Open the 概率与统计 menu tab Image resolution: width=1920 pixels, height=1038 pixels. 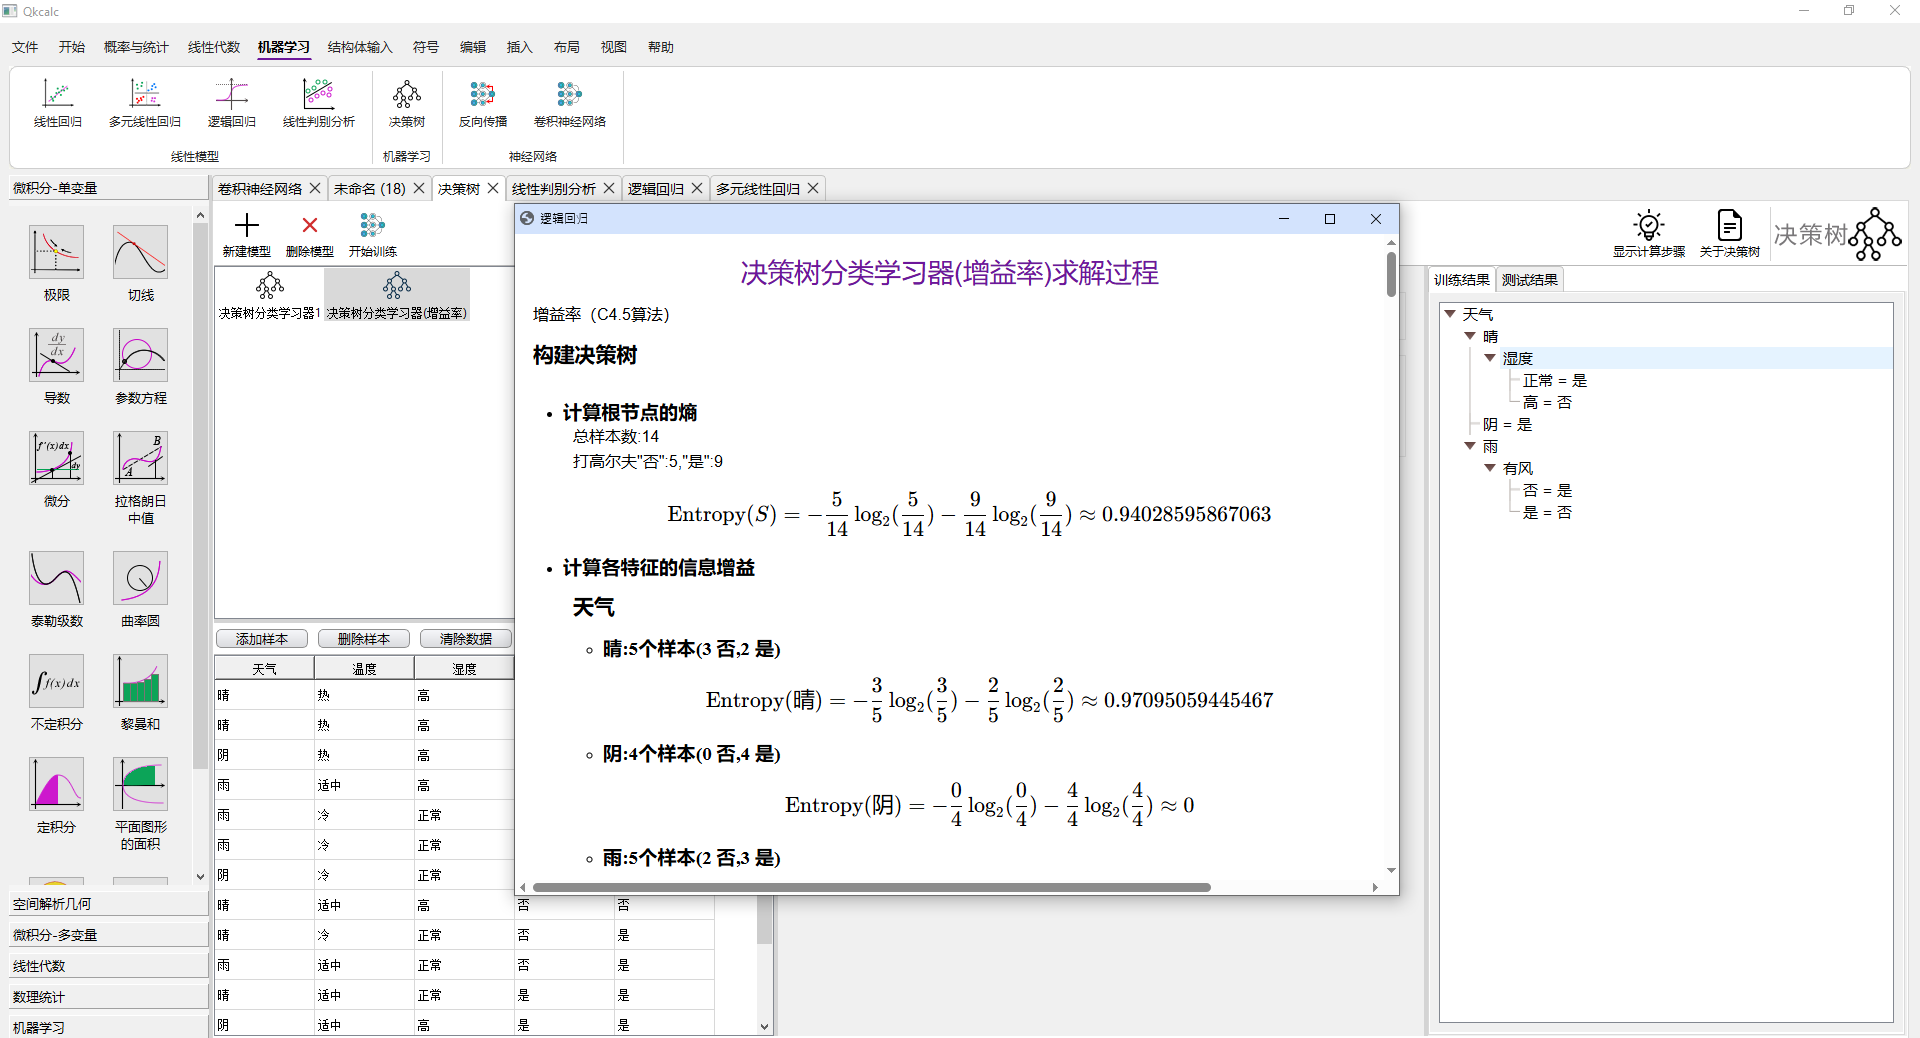[x=136, y=47]
